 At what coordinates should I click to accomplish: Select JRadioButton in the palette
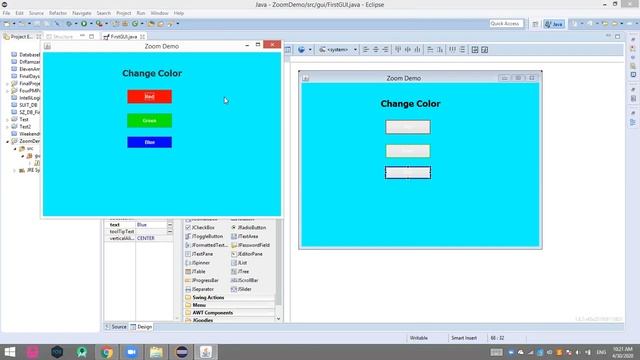249,227
